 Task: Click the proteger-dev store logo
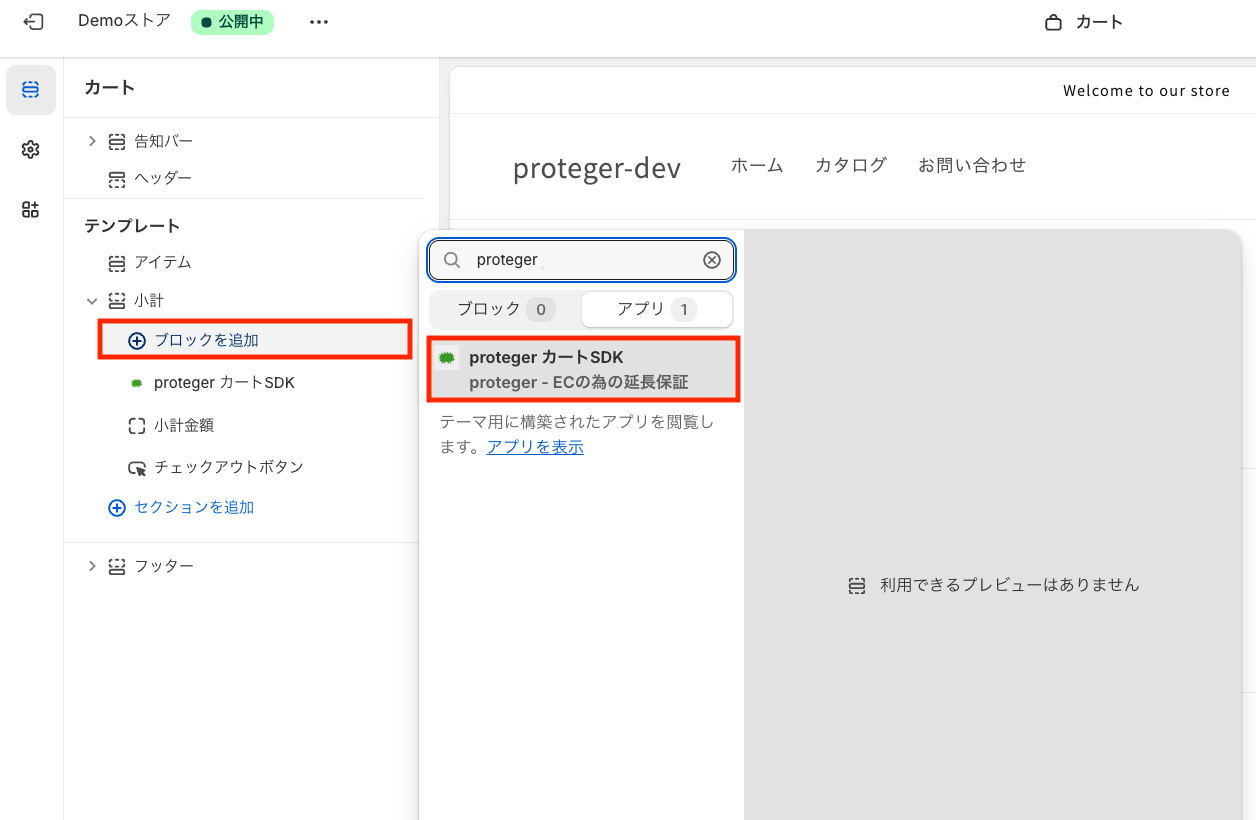(x=597, y=169)
